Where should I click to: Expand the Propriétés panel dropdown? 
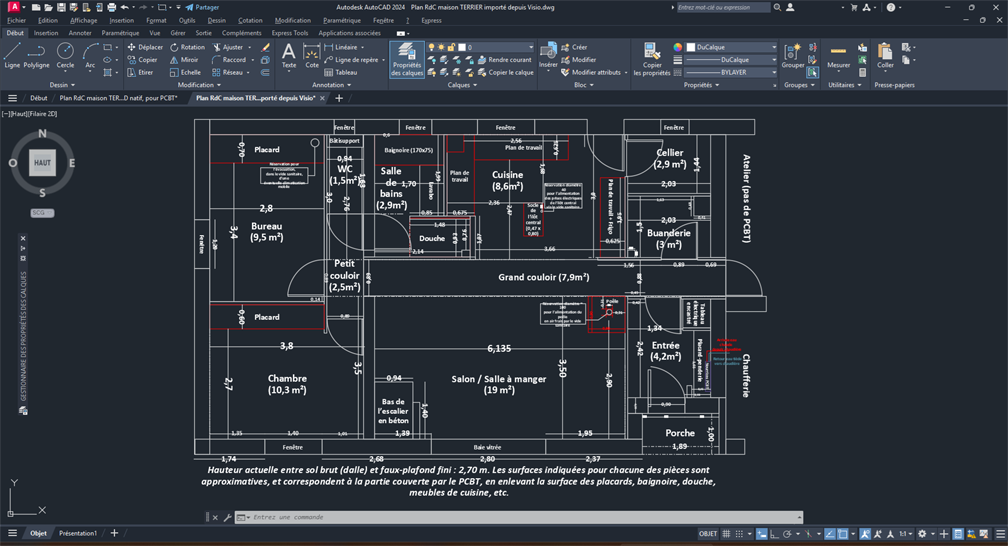pyautogui.click(x=701, y=85)
